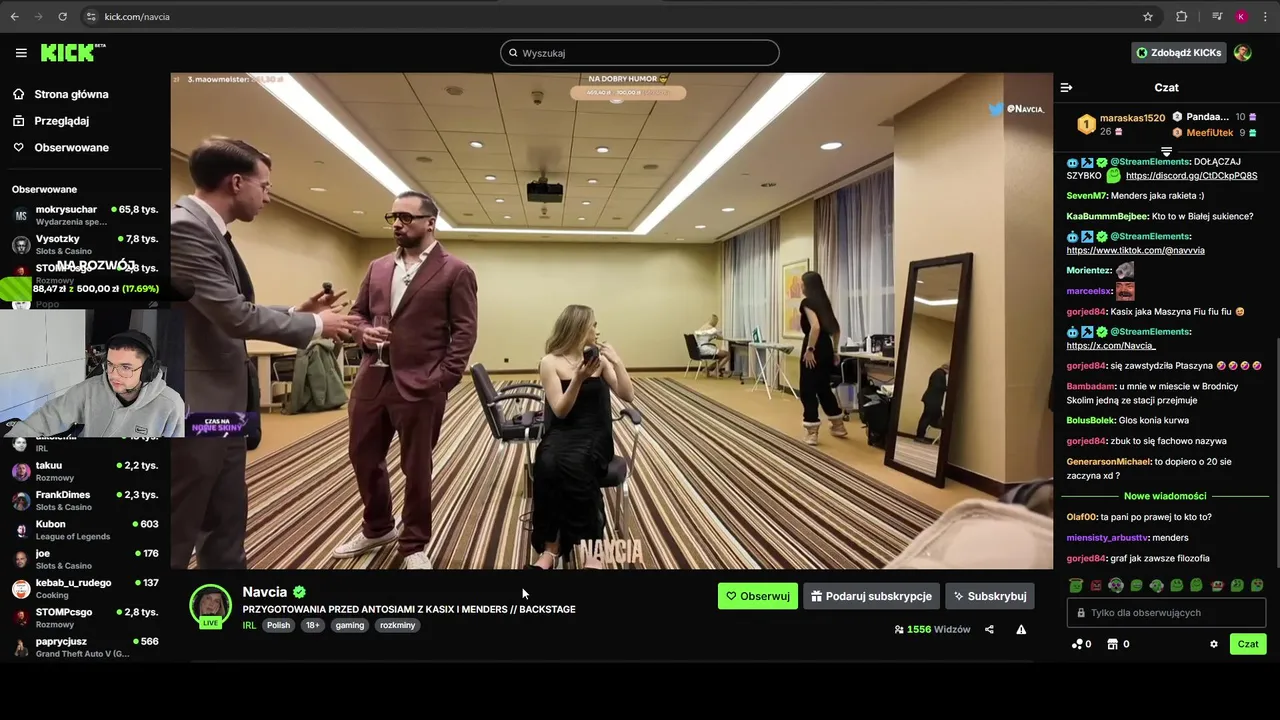Screen dimensions: 1280x720
Task: Click the Obserwuj follow button
Action: point(758,596)
